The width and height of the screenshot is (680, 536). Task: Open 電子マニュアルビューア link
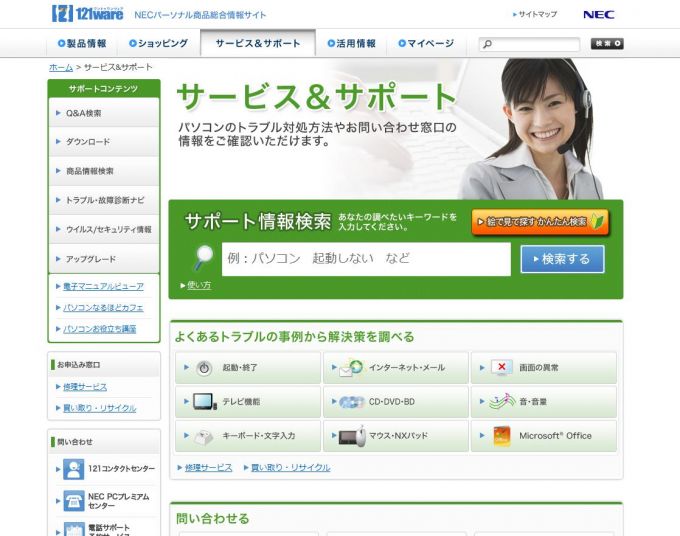pos(103,286)
